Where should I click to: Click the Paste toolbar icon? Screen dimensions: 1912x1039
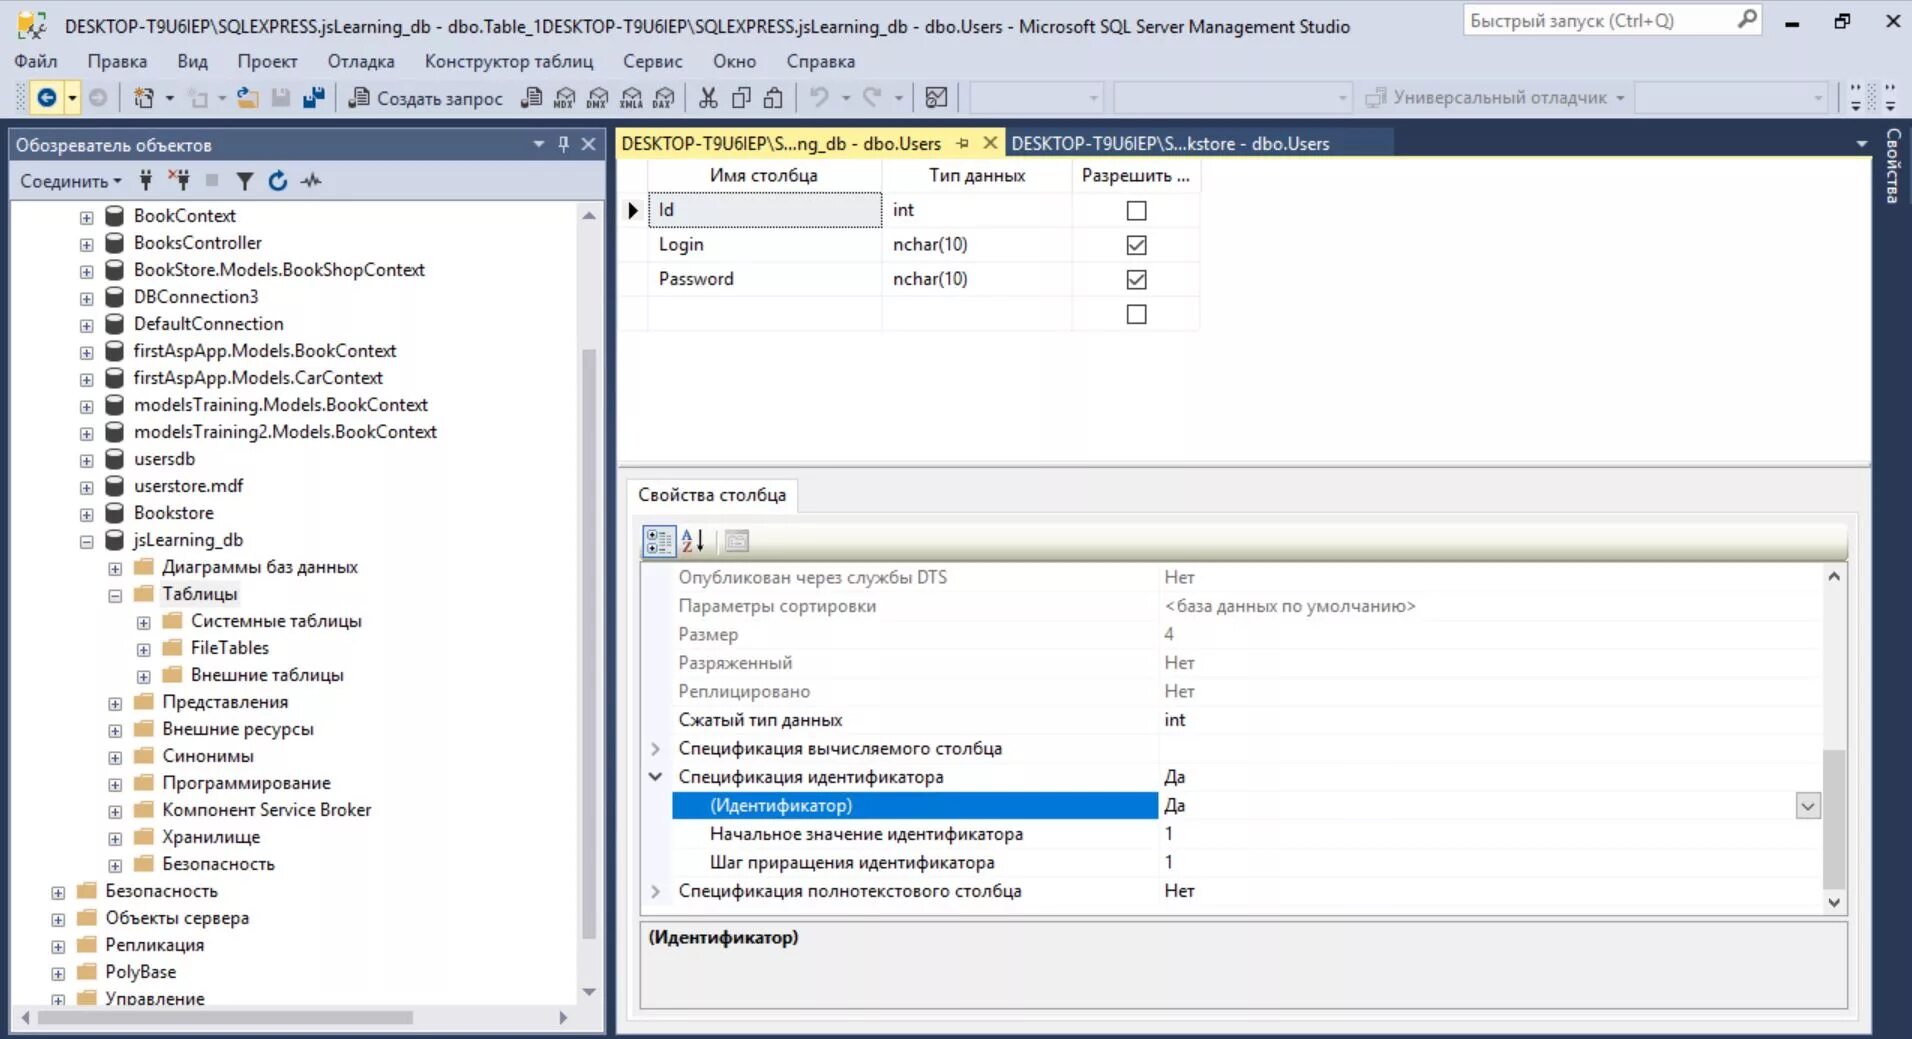click(774, 97)
